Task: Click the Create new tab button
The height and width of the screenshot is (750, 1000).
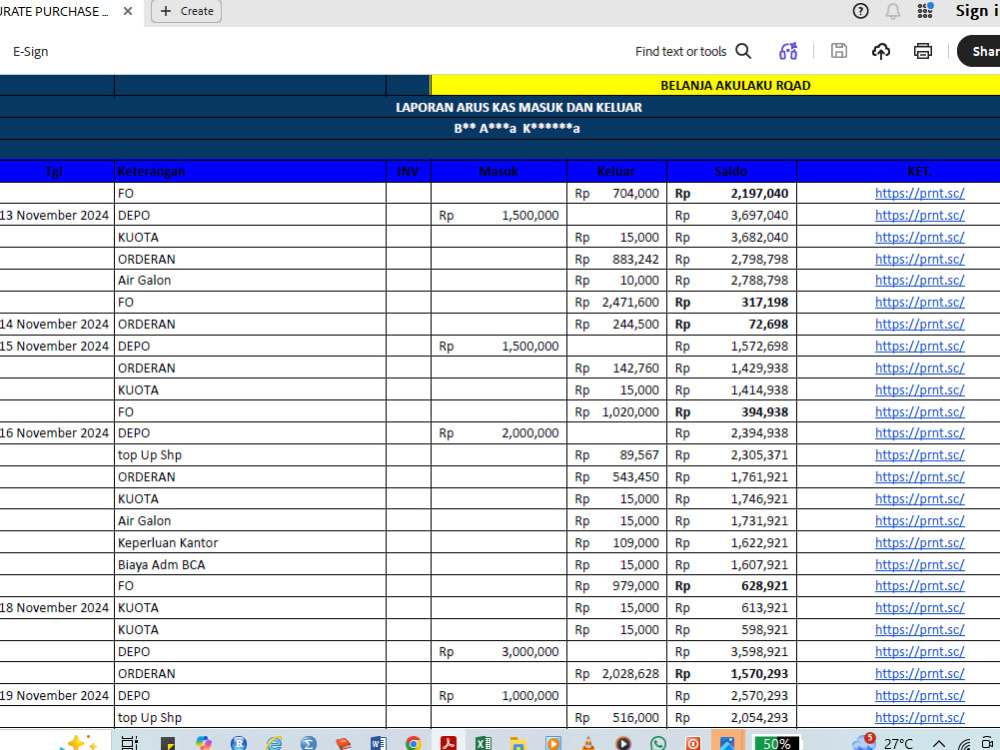Action: tap(186, 11)
